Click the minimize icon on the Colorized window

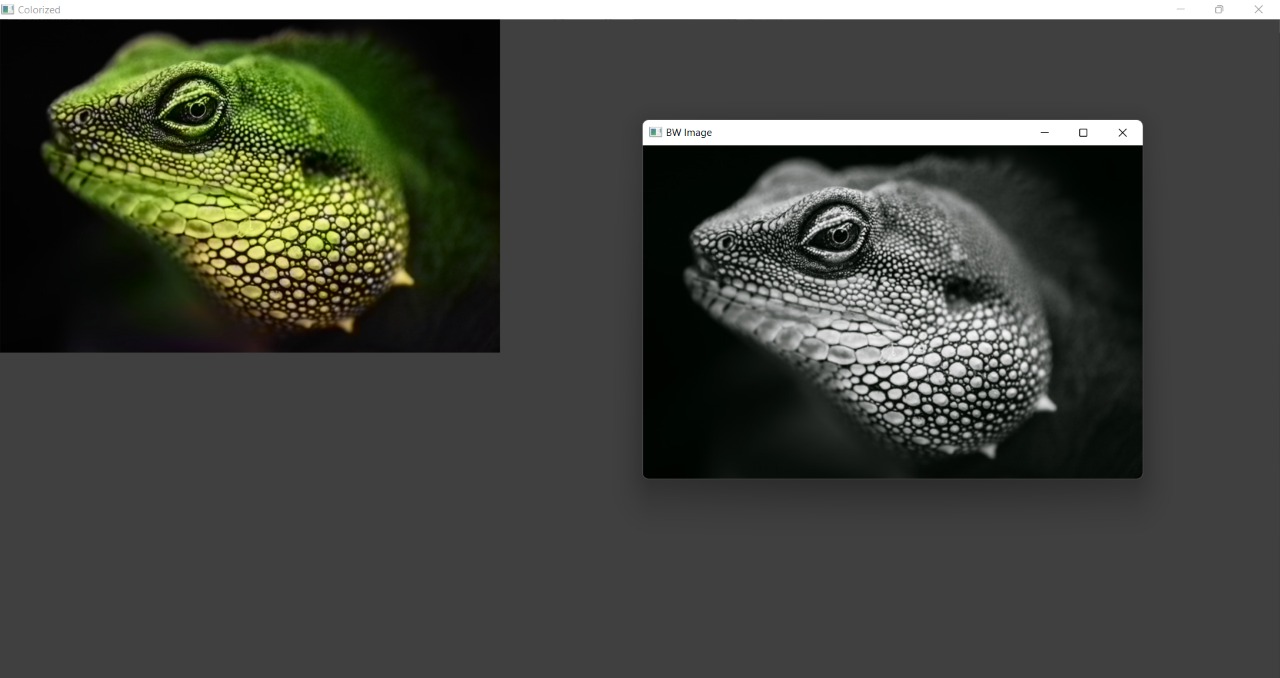click(x=1180, y=9)
